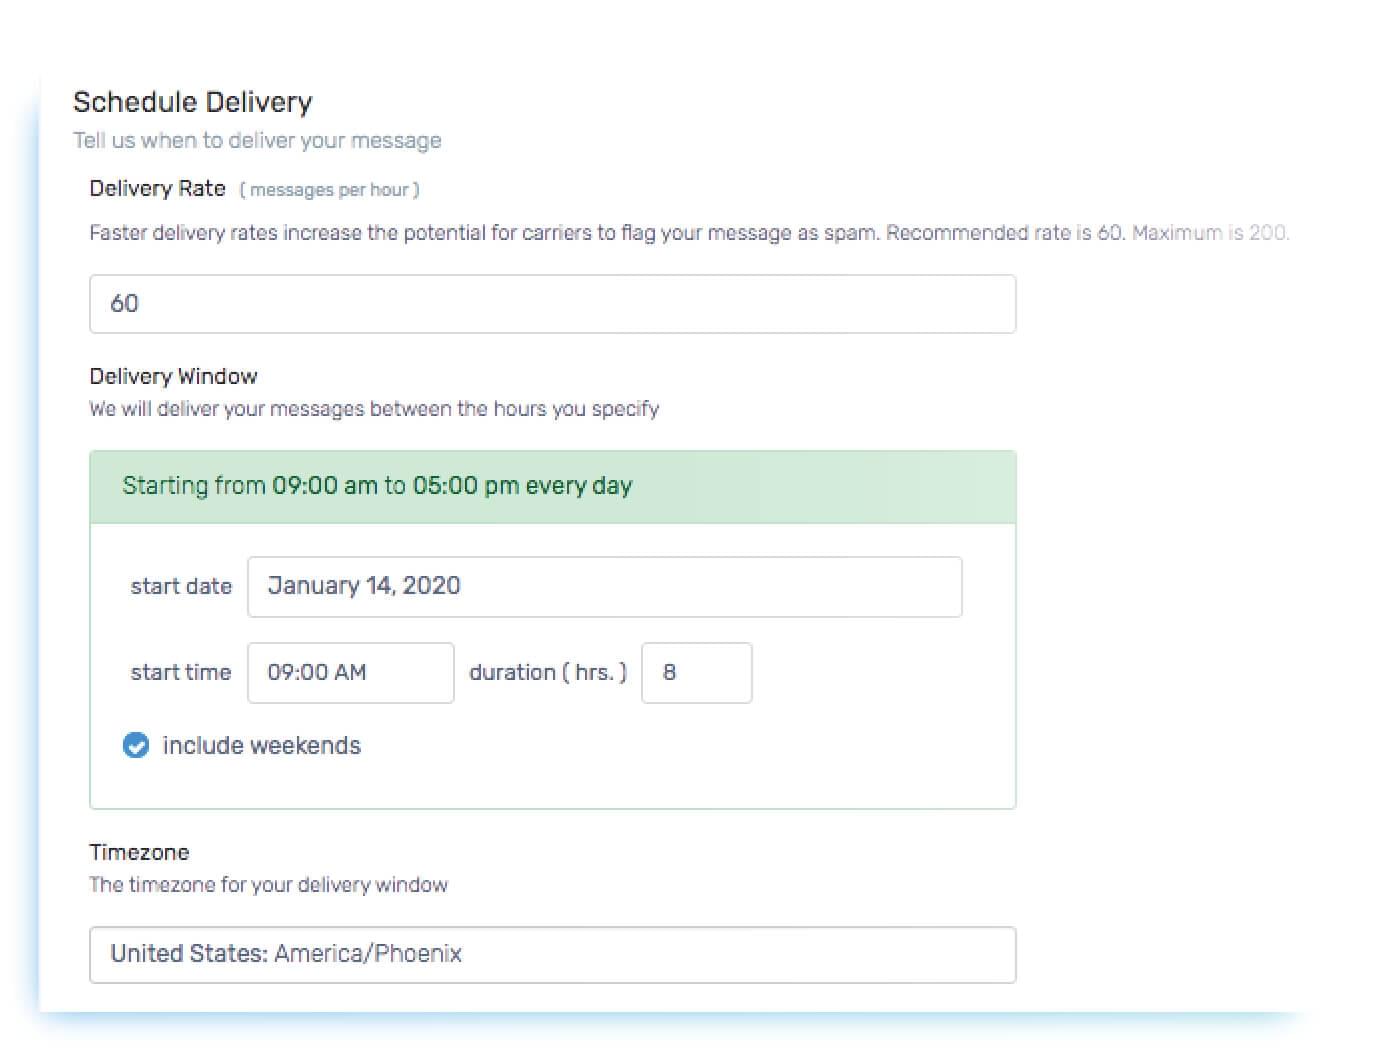The image size is (1388, 1059).
Task: Click the Delivery Window section label
Action: [173, 376]
